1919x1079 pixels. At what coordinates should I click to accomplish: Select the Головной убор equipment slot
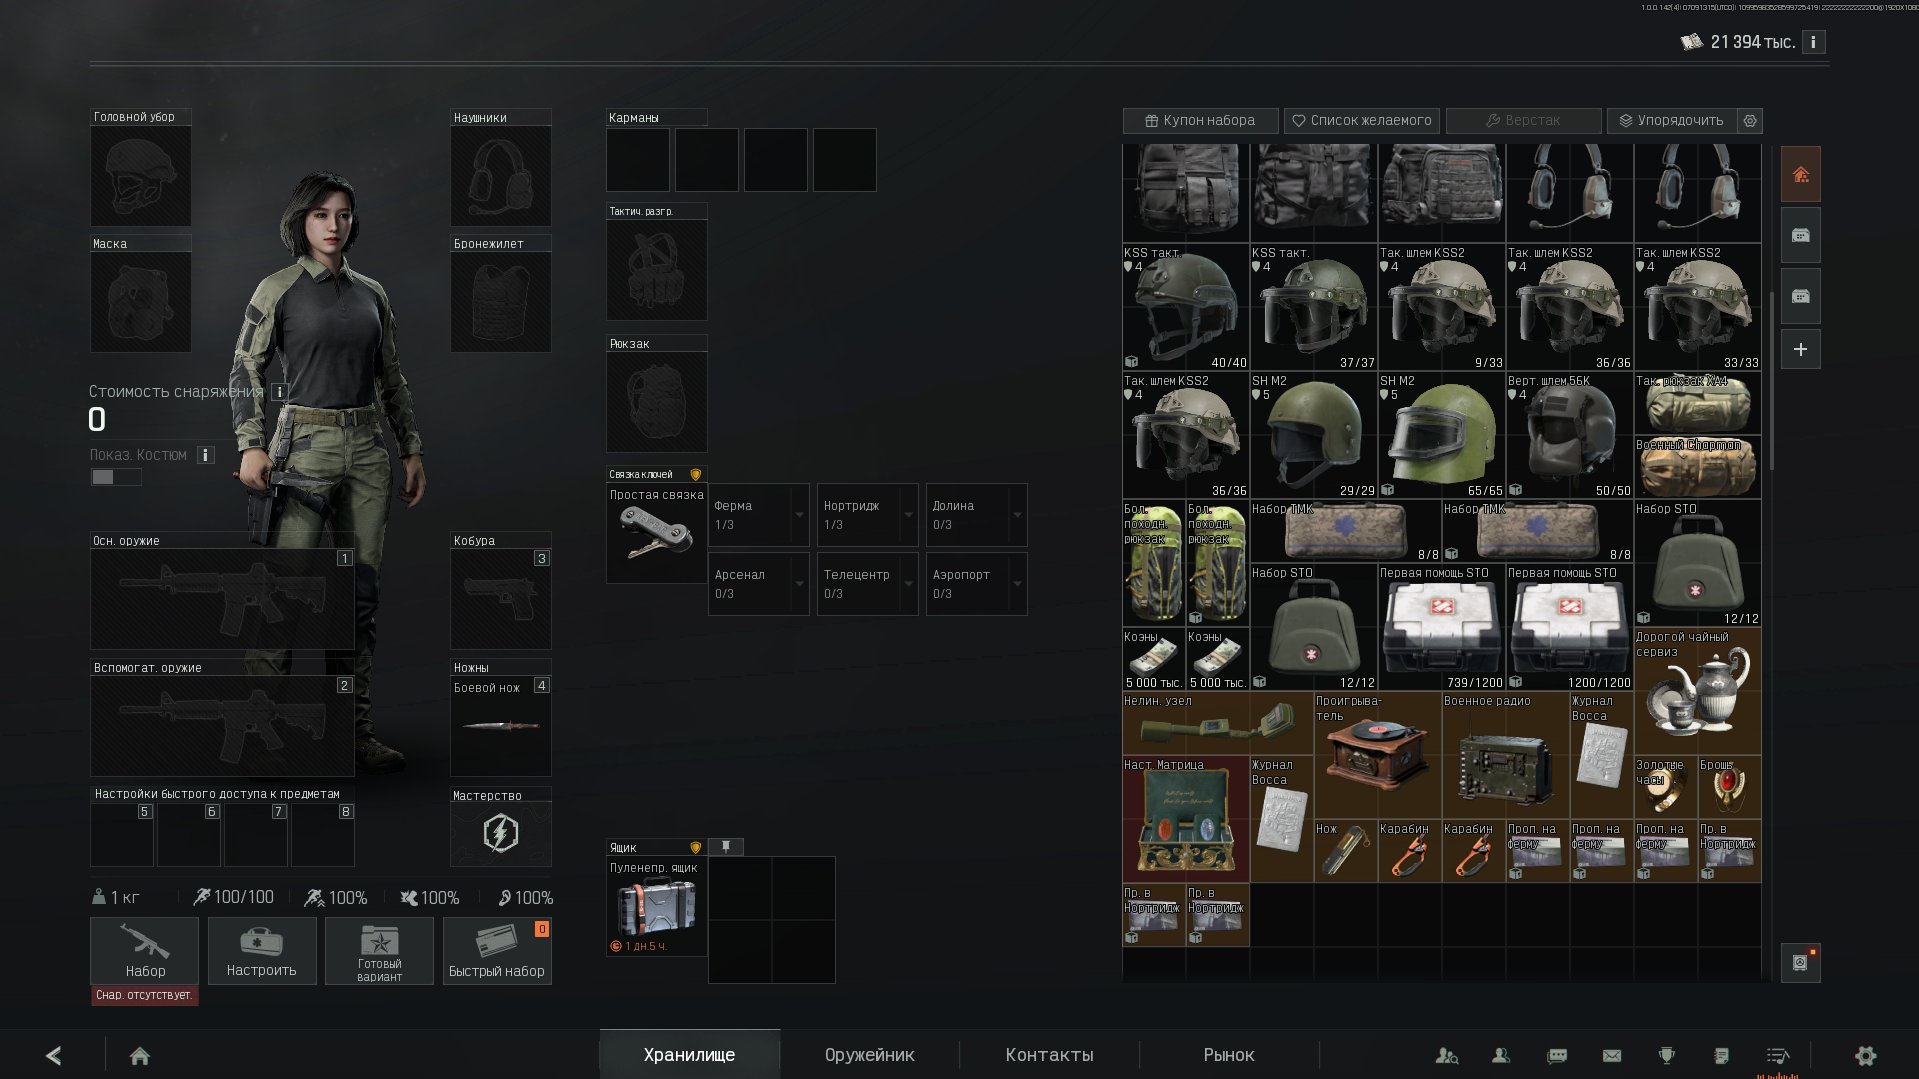[140, 175]
